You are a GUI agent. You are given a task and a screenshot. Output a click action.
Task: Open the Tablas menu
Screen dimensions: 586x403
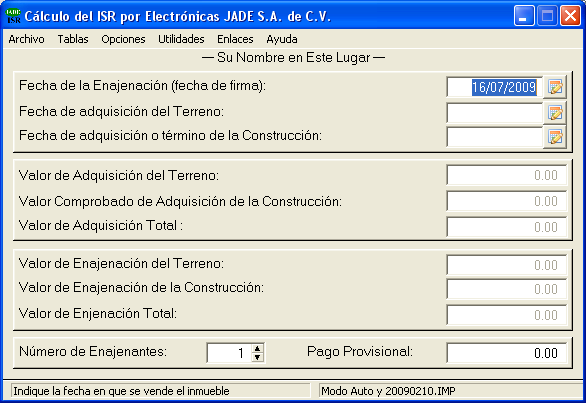point(73,39)
